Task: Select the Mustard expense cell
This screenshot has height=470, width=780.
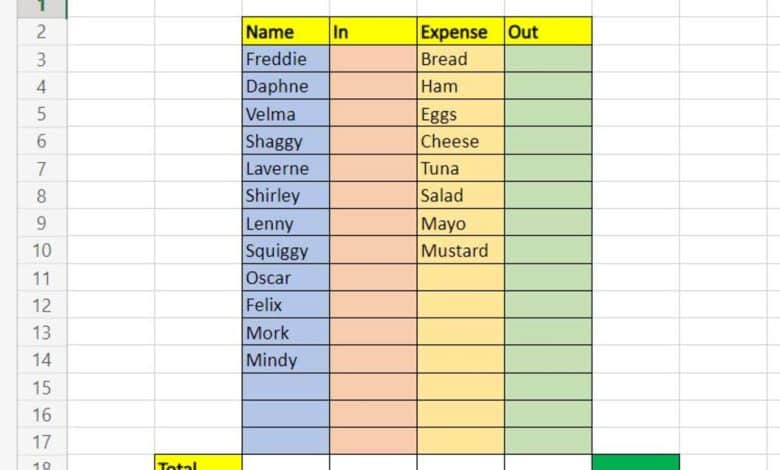Action: [460, 250]
